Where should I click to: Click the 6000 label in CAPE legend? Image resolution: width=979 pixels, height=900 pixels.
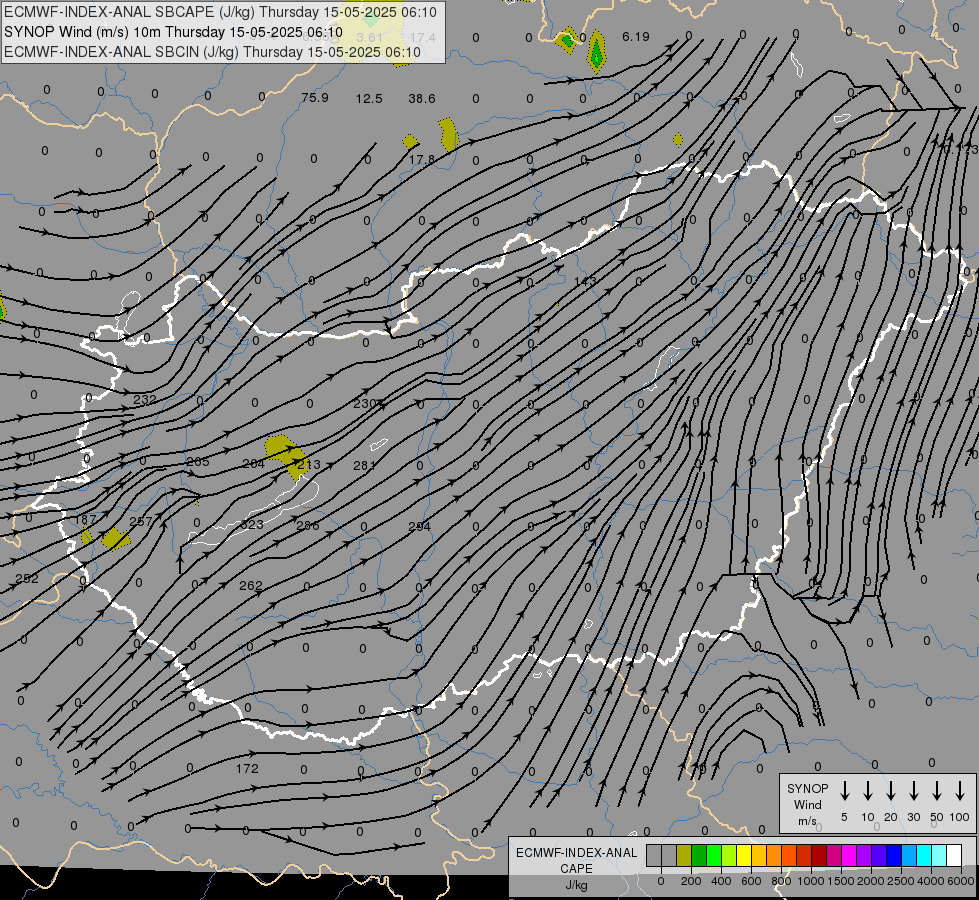(960, 881)
